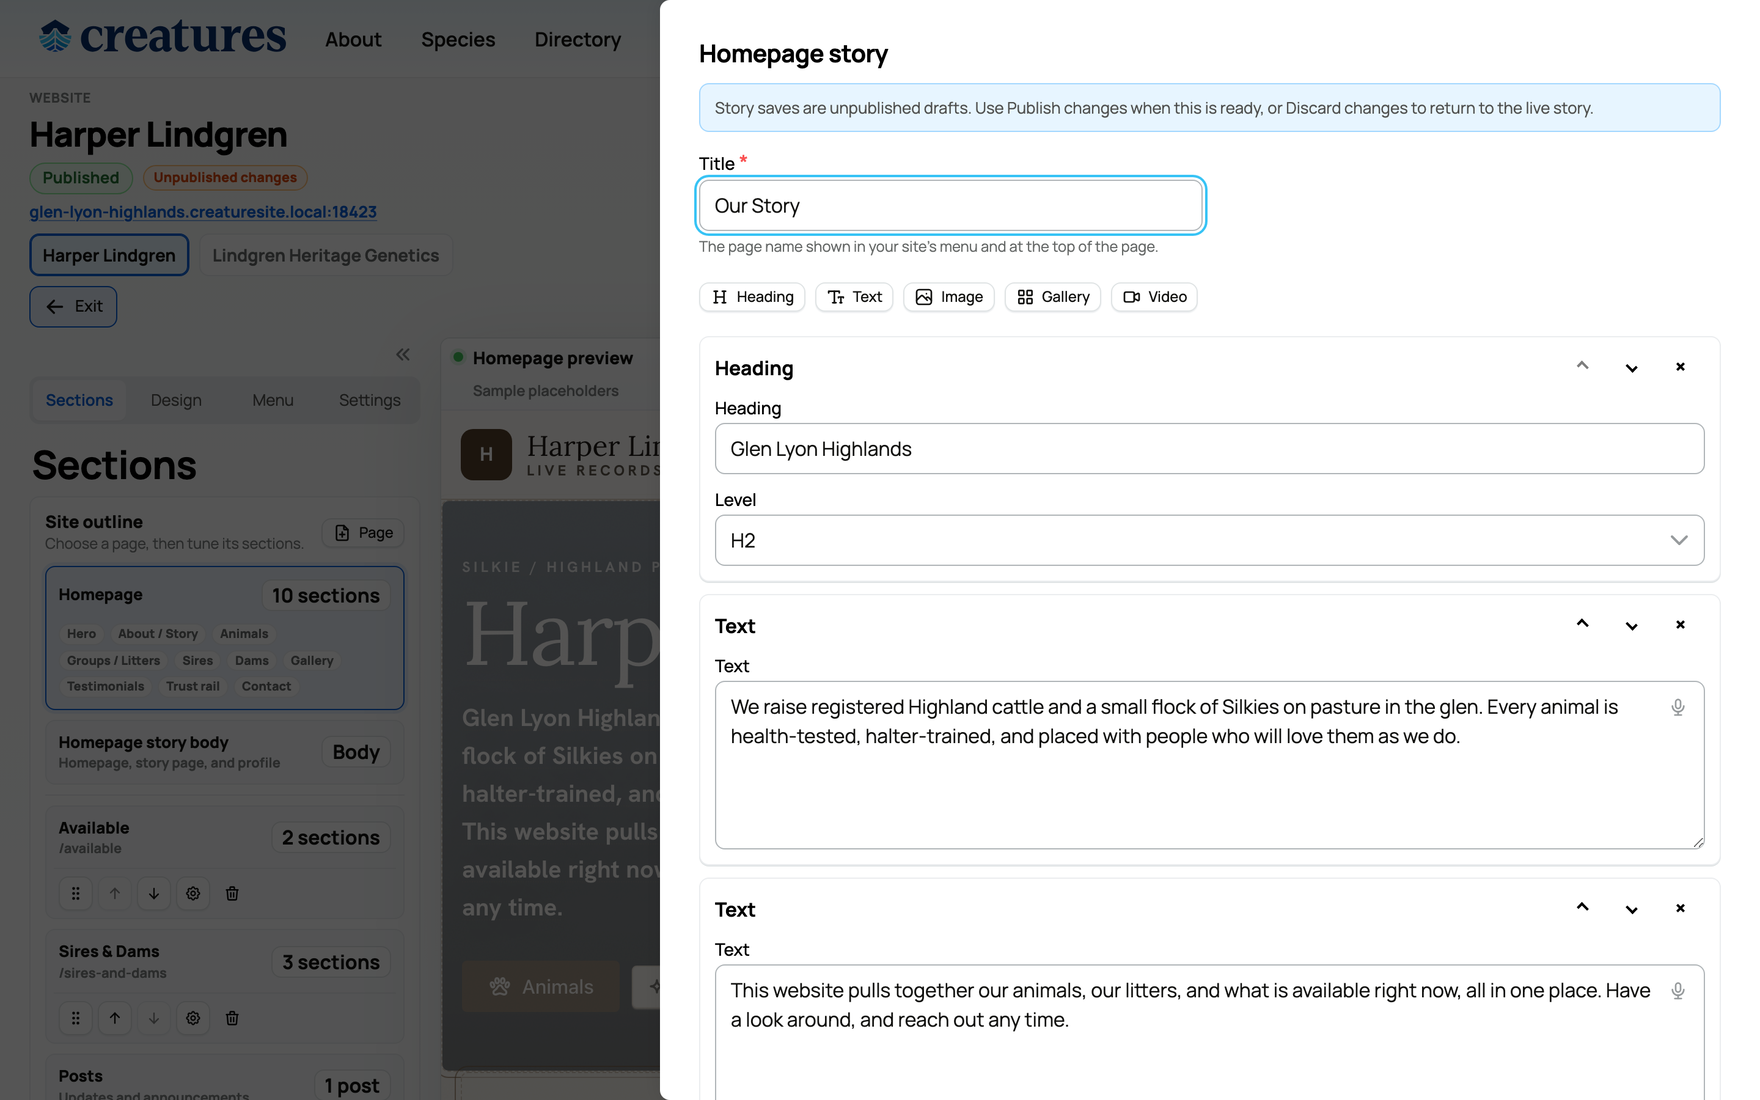Move second Text block down

[1631, 909]
